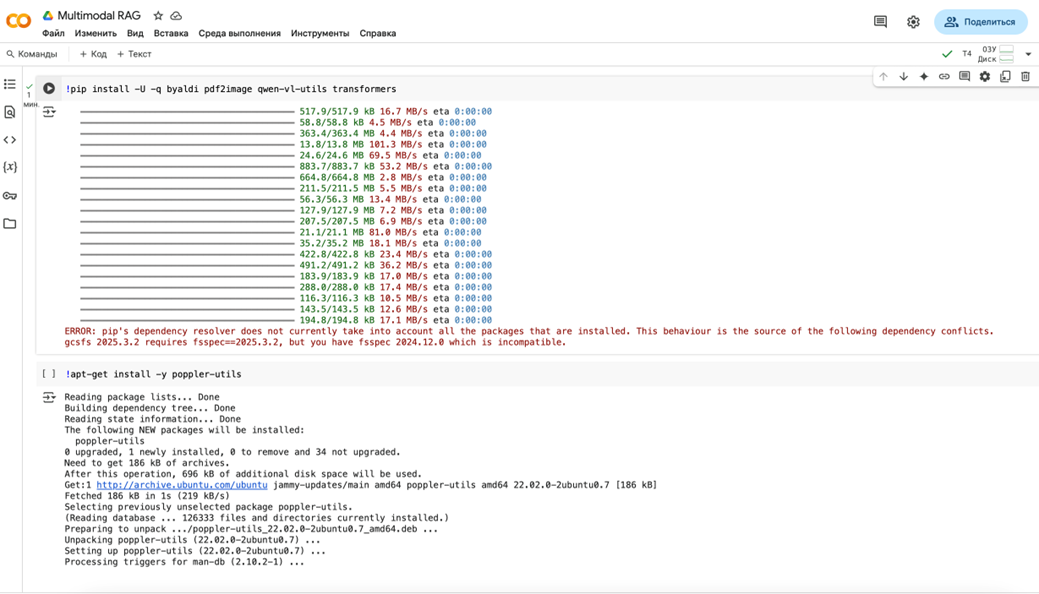The height and width of the screenshot is (594, 1039).
Task: Open Colab settings gear in header
Action: coord(913,22)
